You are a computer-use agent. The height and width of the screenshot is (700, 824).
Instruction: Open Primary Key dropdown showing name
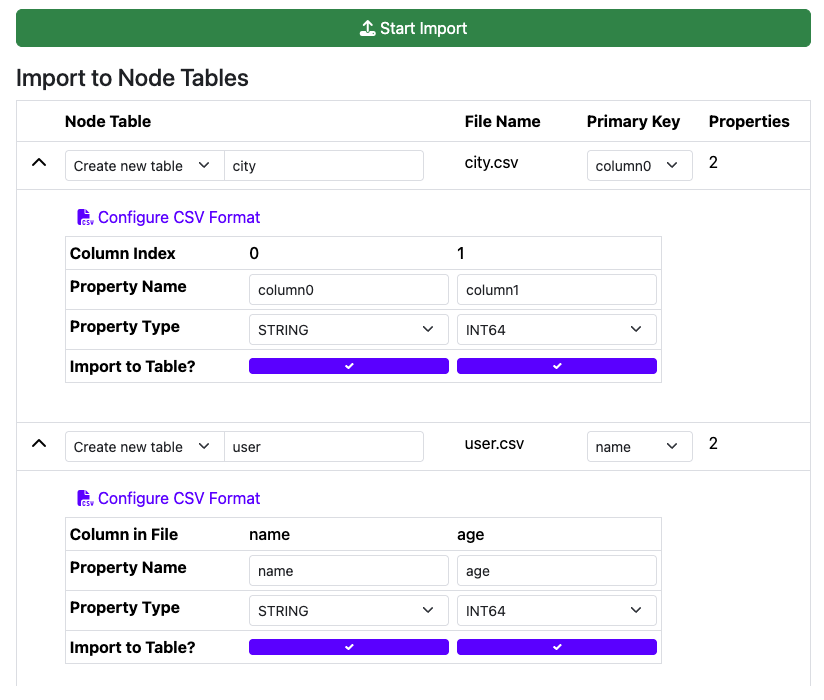(x=639, y=447)
